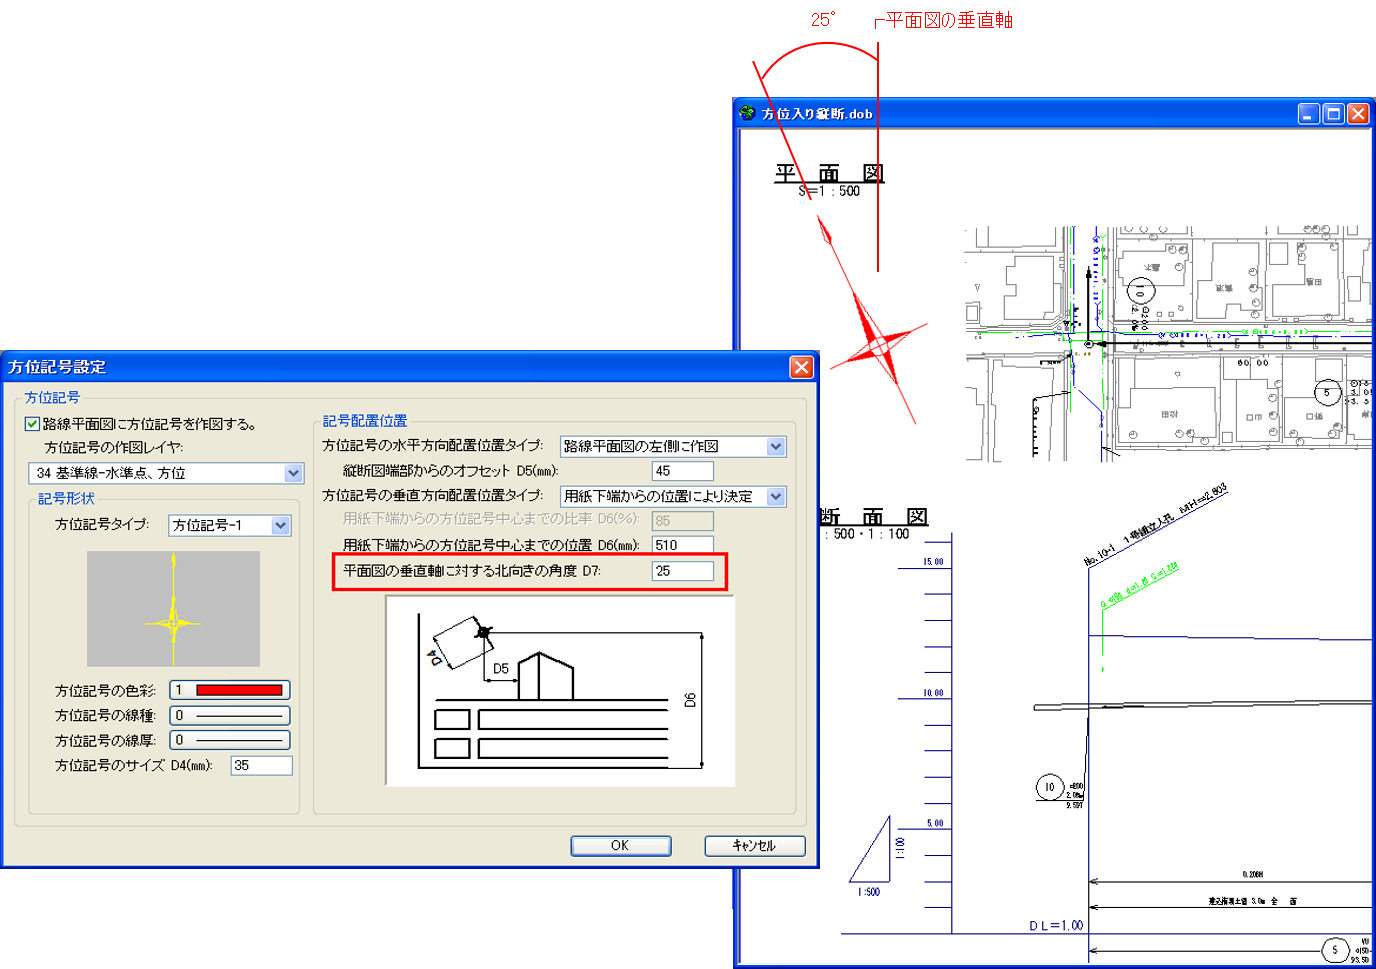Screen dimensions: 1376x969
Task: Close the 方位入り縦断.dob document window
Action: point(1357,114)
